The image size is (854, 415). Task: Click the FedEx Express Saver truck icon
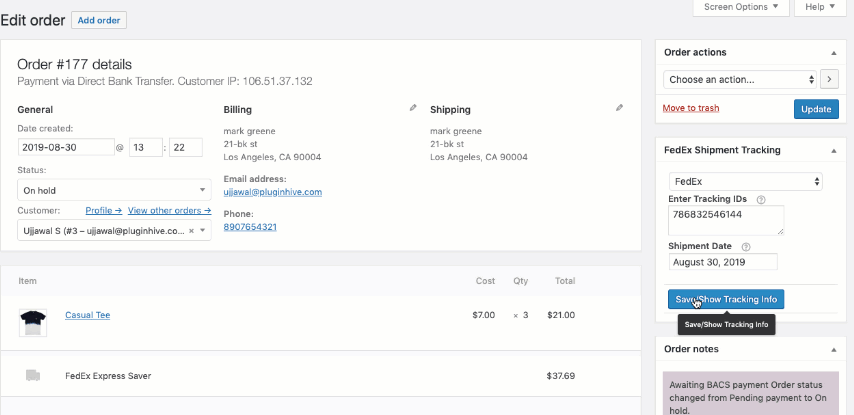[x=33, y=375]
